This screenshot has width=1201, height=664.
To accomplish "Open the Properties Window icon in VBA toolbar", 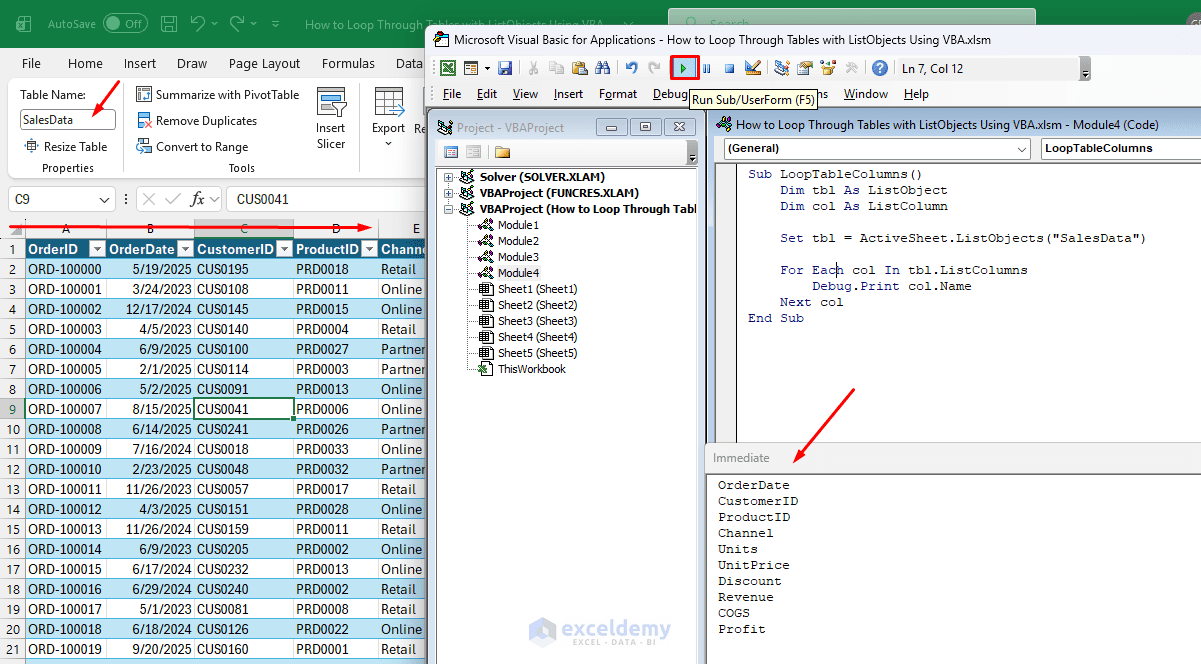I will [x=805, y=68].
